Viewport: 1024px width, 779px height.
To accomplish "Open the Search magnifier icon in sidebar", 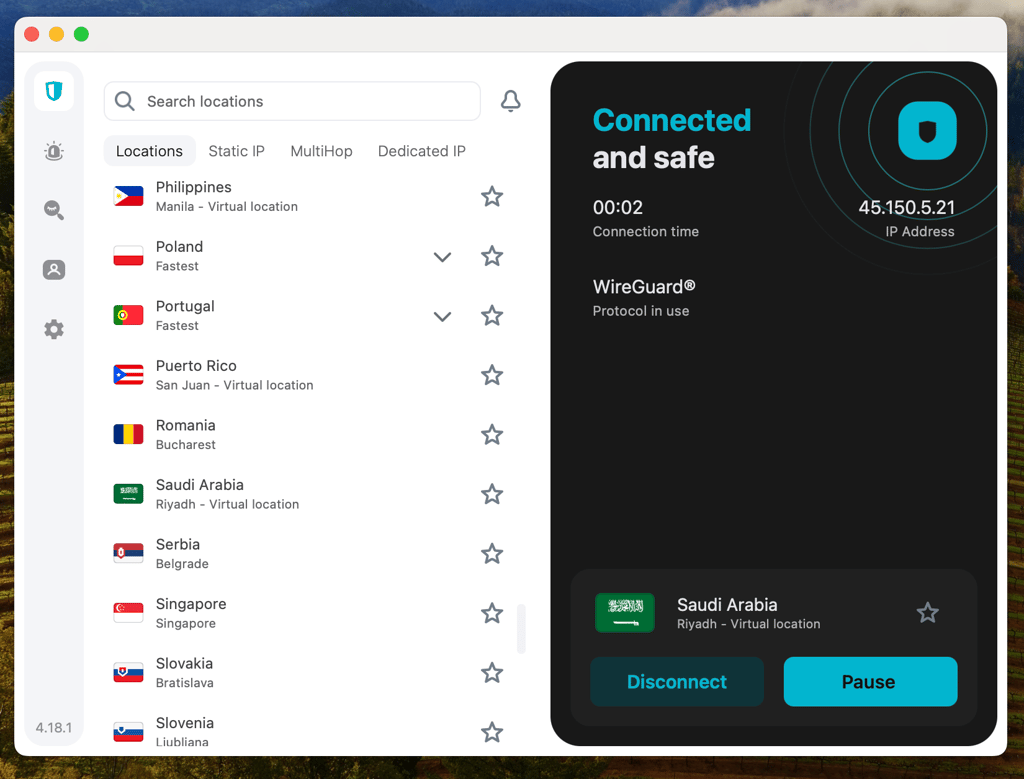I will click(x=54, y=210).
